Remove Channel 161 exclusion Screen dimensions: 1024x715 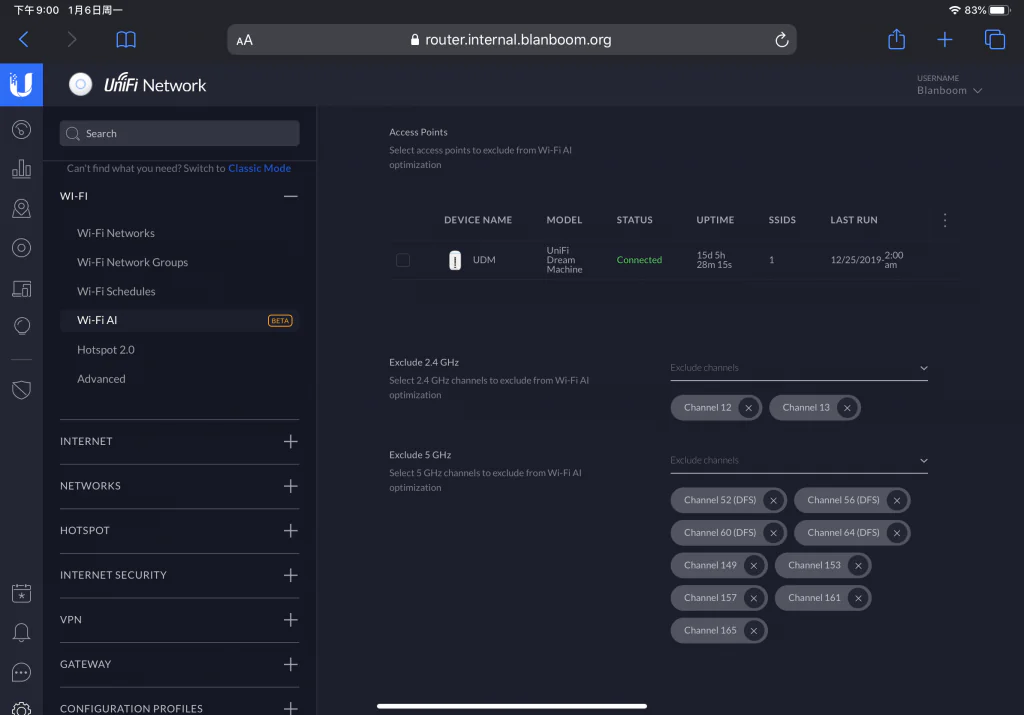[858, 599]
